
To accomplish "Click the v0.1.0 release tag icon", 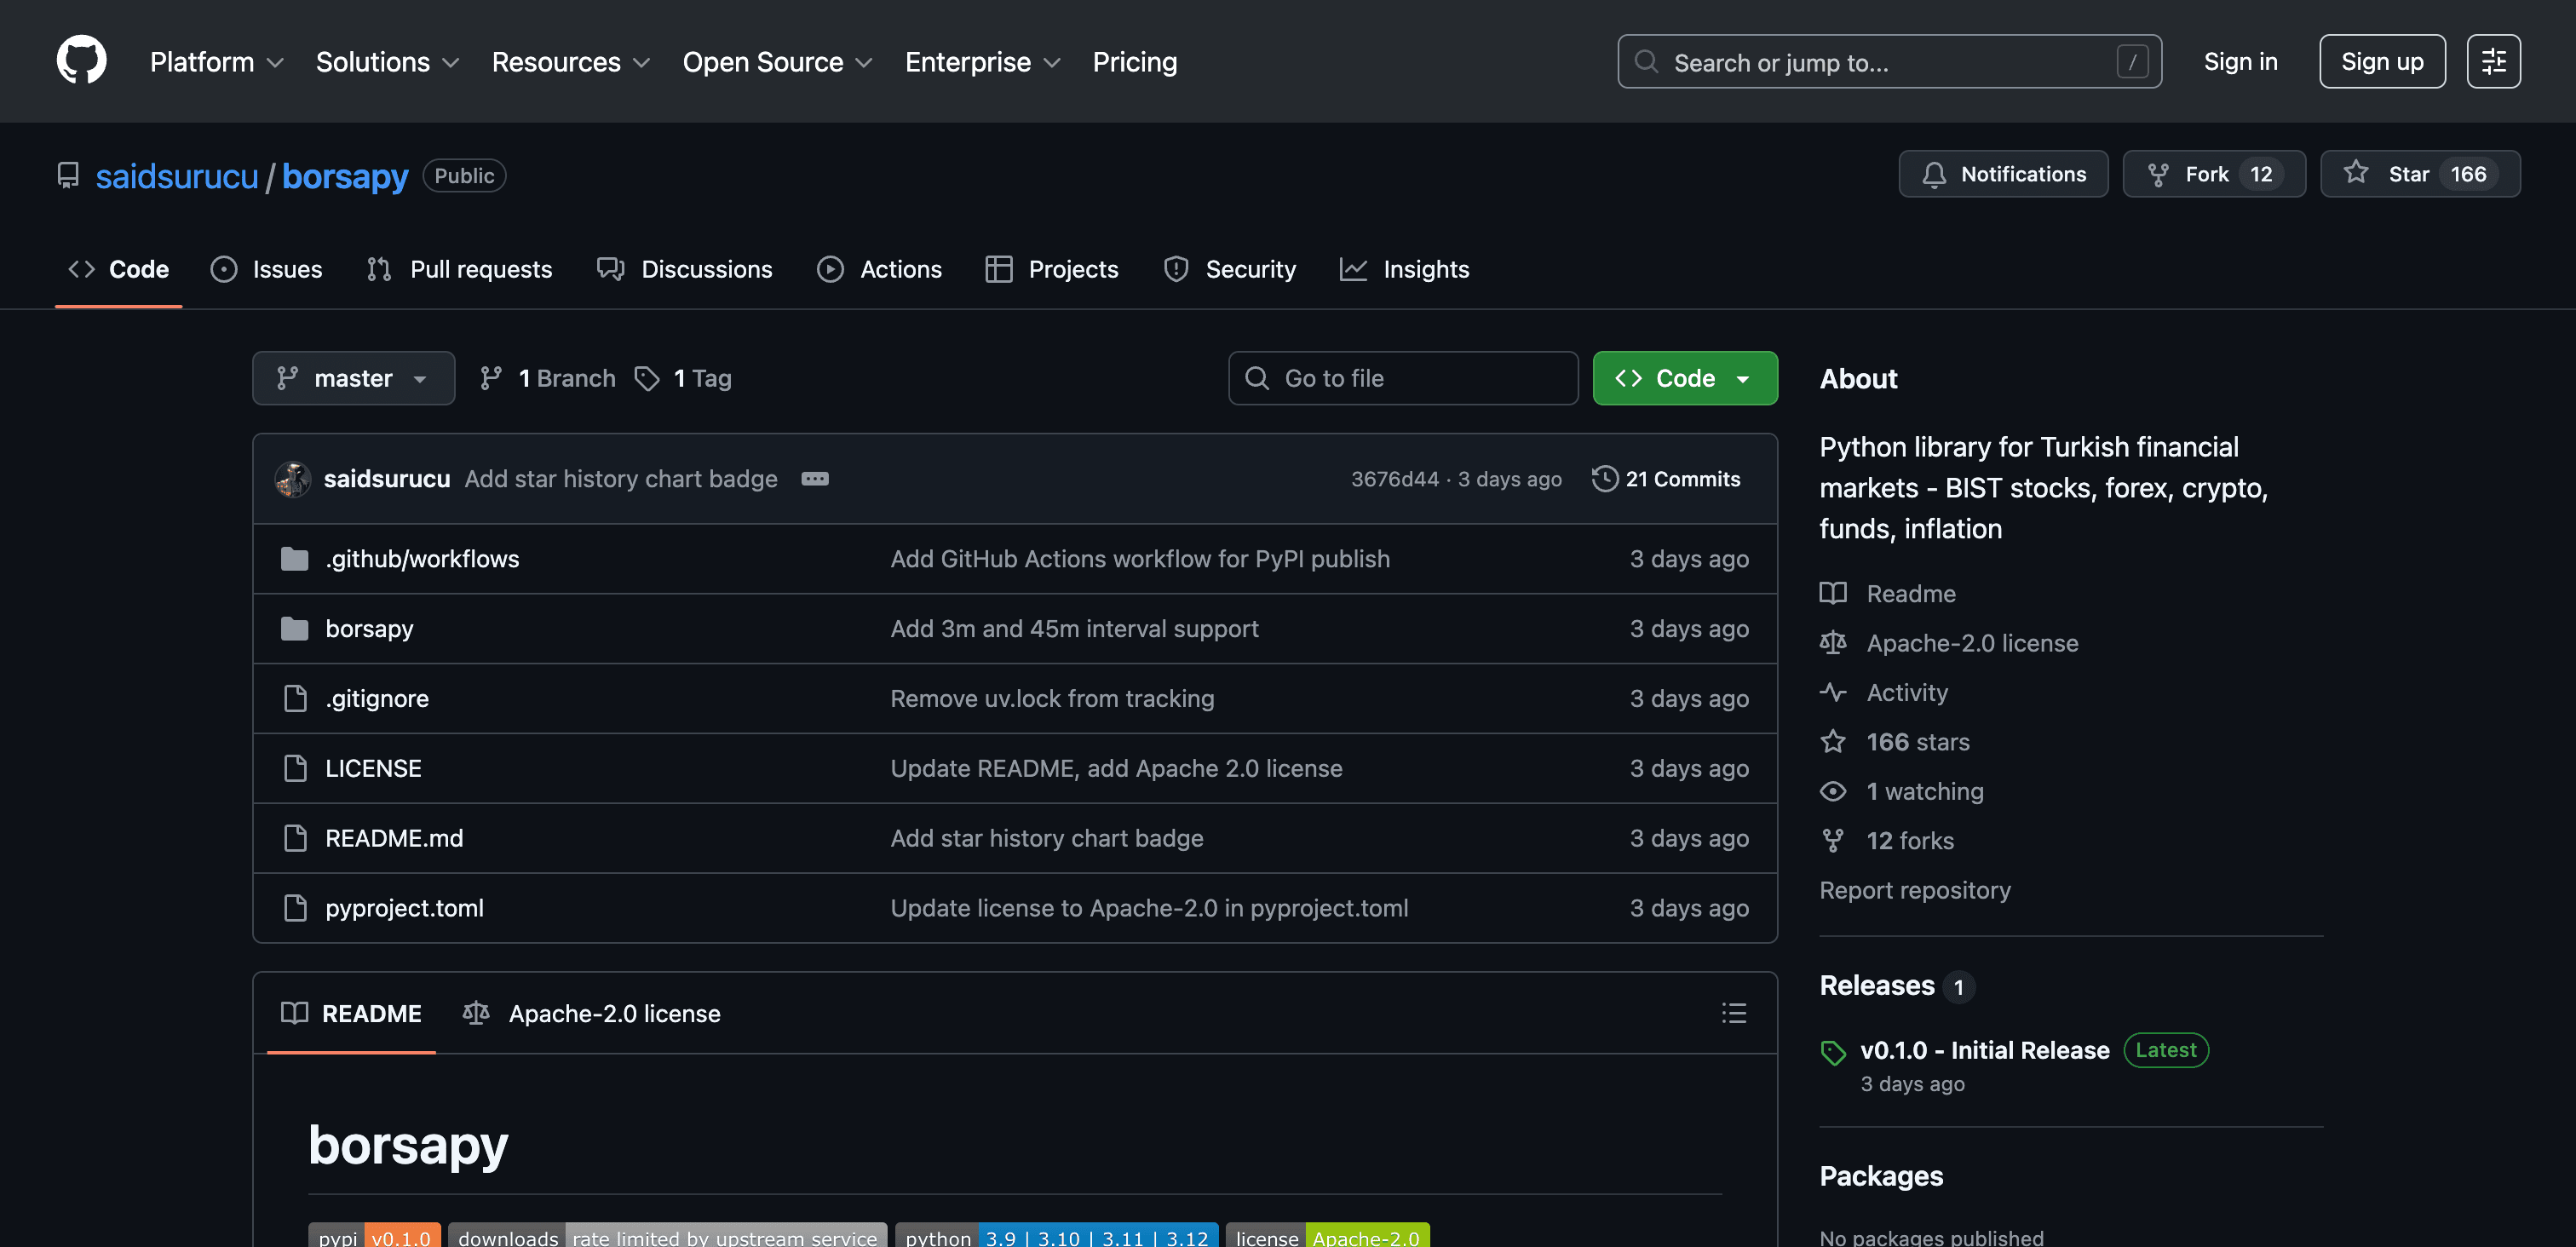I will [x=1832, y=1052].
